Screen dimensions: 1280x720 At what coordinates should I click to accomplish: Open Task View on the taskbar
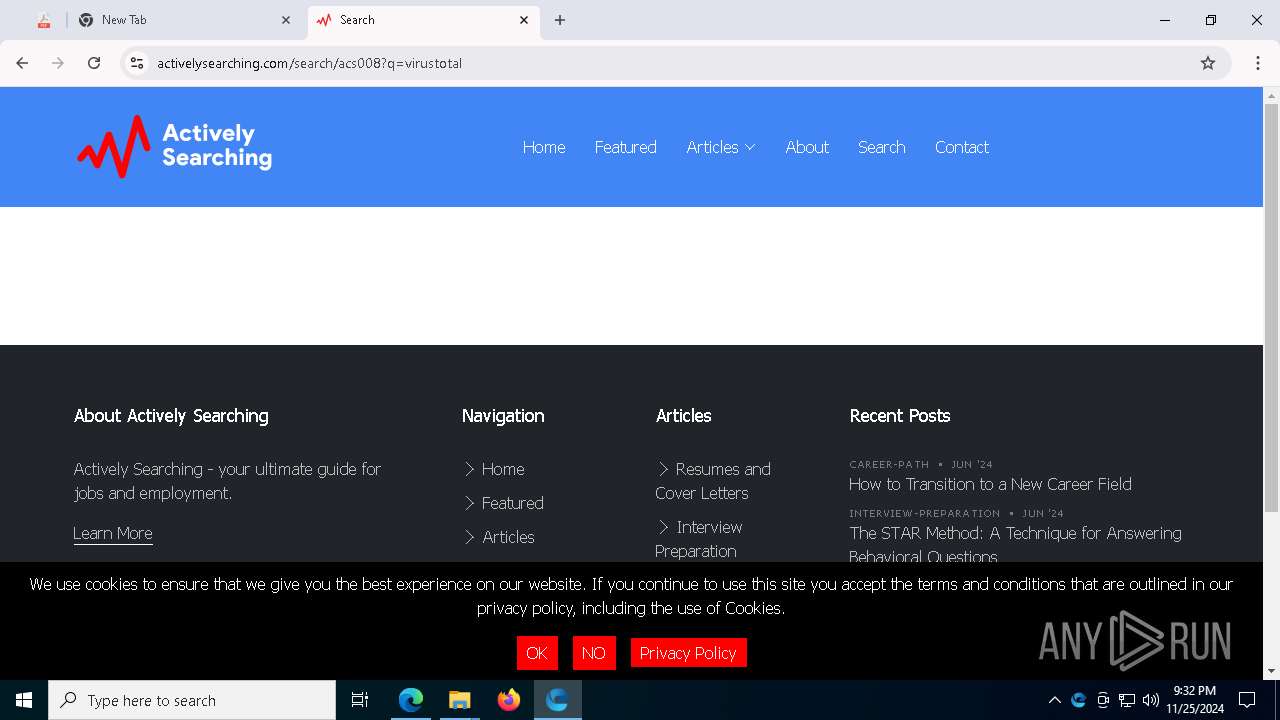360,700
